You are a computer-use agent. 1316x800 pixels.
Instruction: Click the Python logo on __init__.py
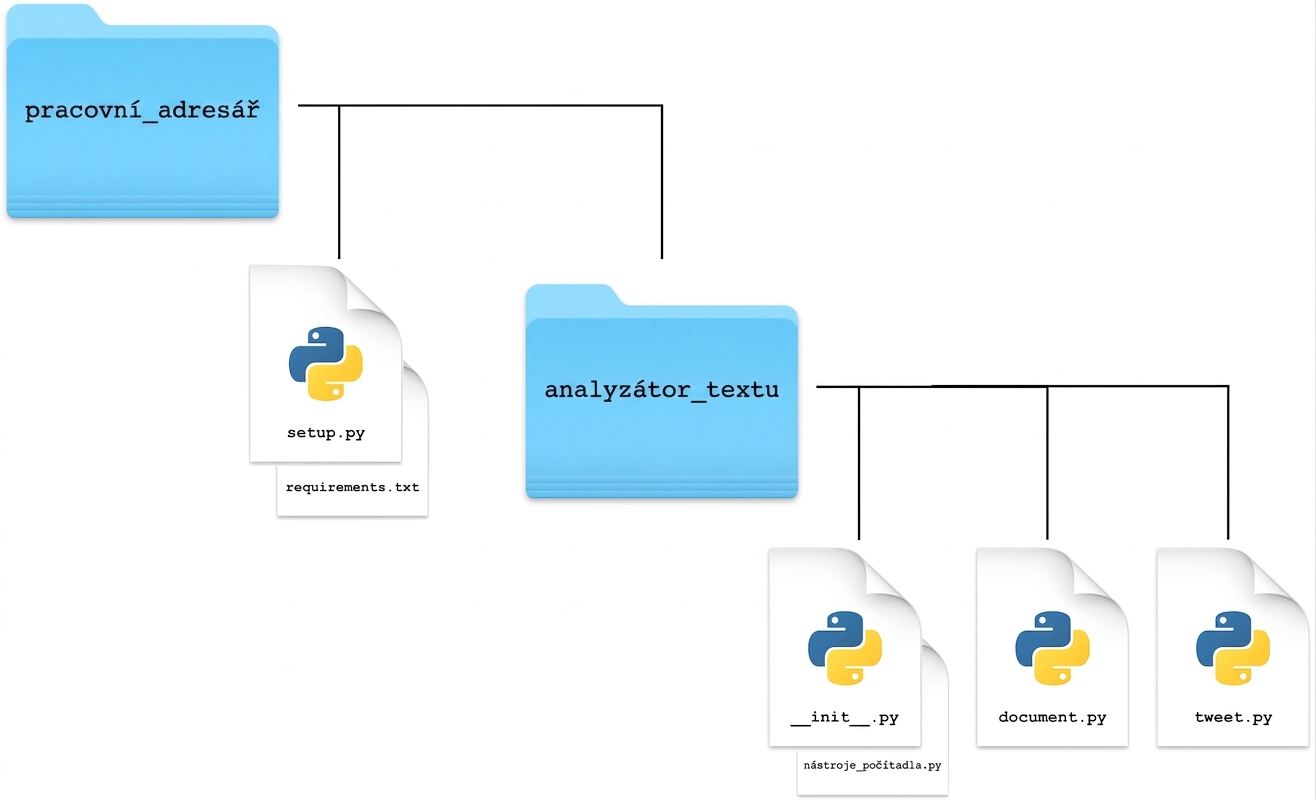pyautogui.click(x=845, y=647)
